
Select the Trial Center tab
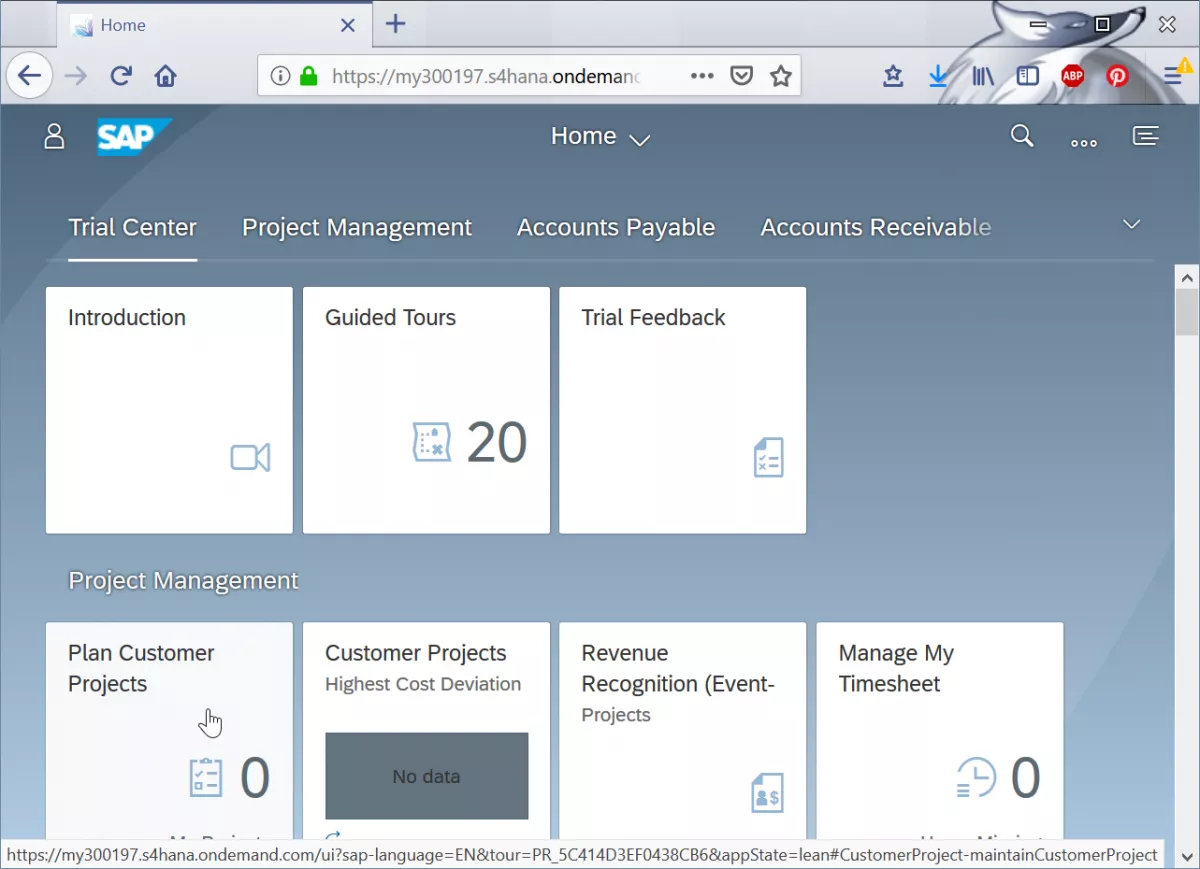coord(133,227)
